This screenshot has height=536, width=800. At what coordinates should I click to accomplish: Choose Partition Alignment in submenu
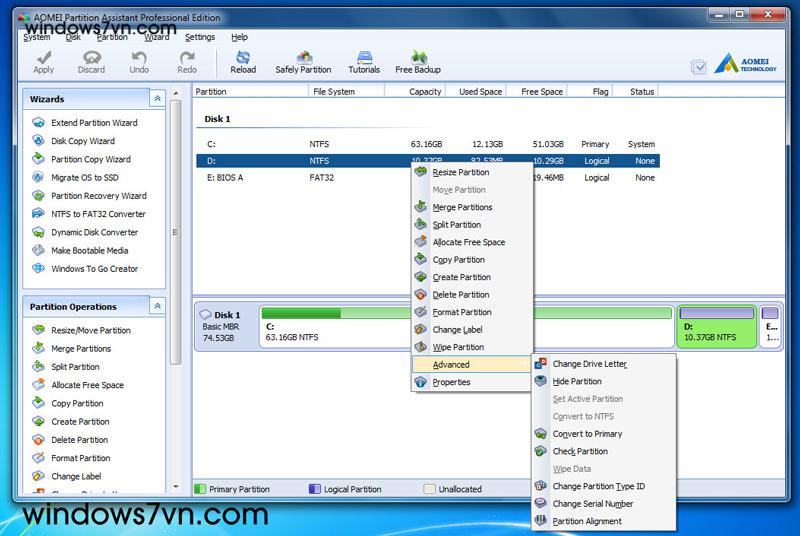[604, 521]
